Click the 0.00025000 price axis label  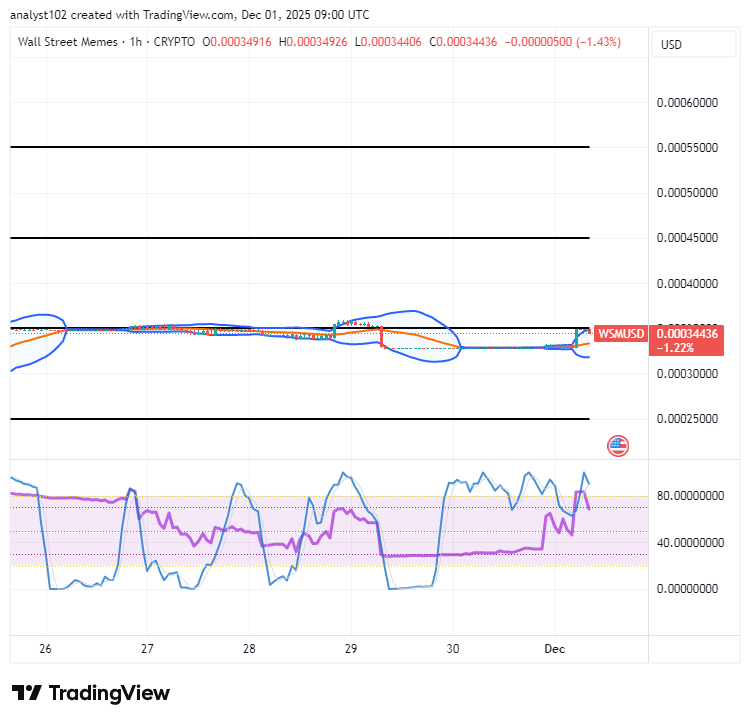click(x=687, y=418)
